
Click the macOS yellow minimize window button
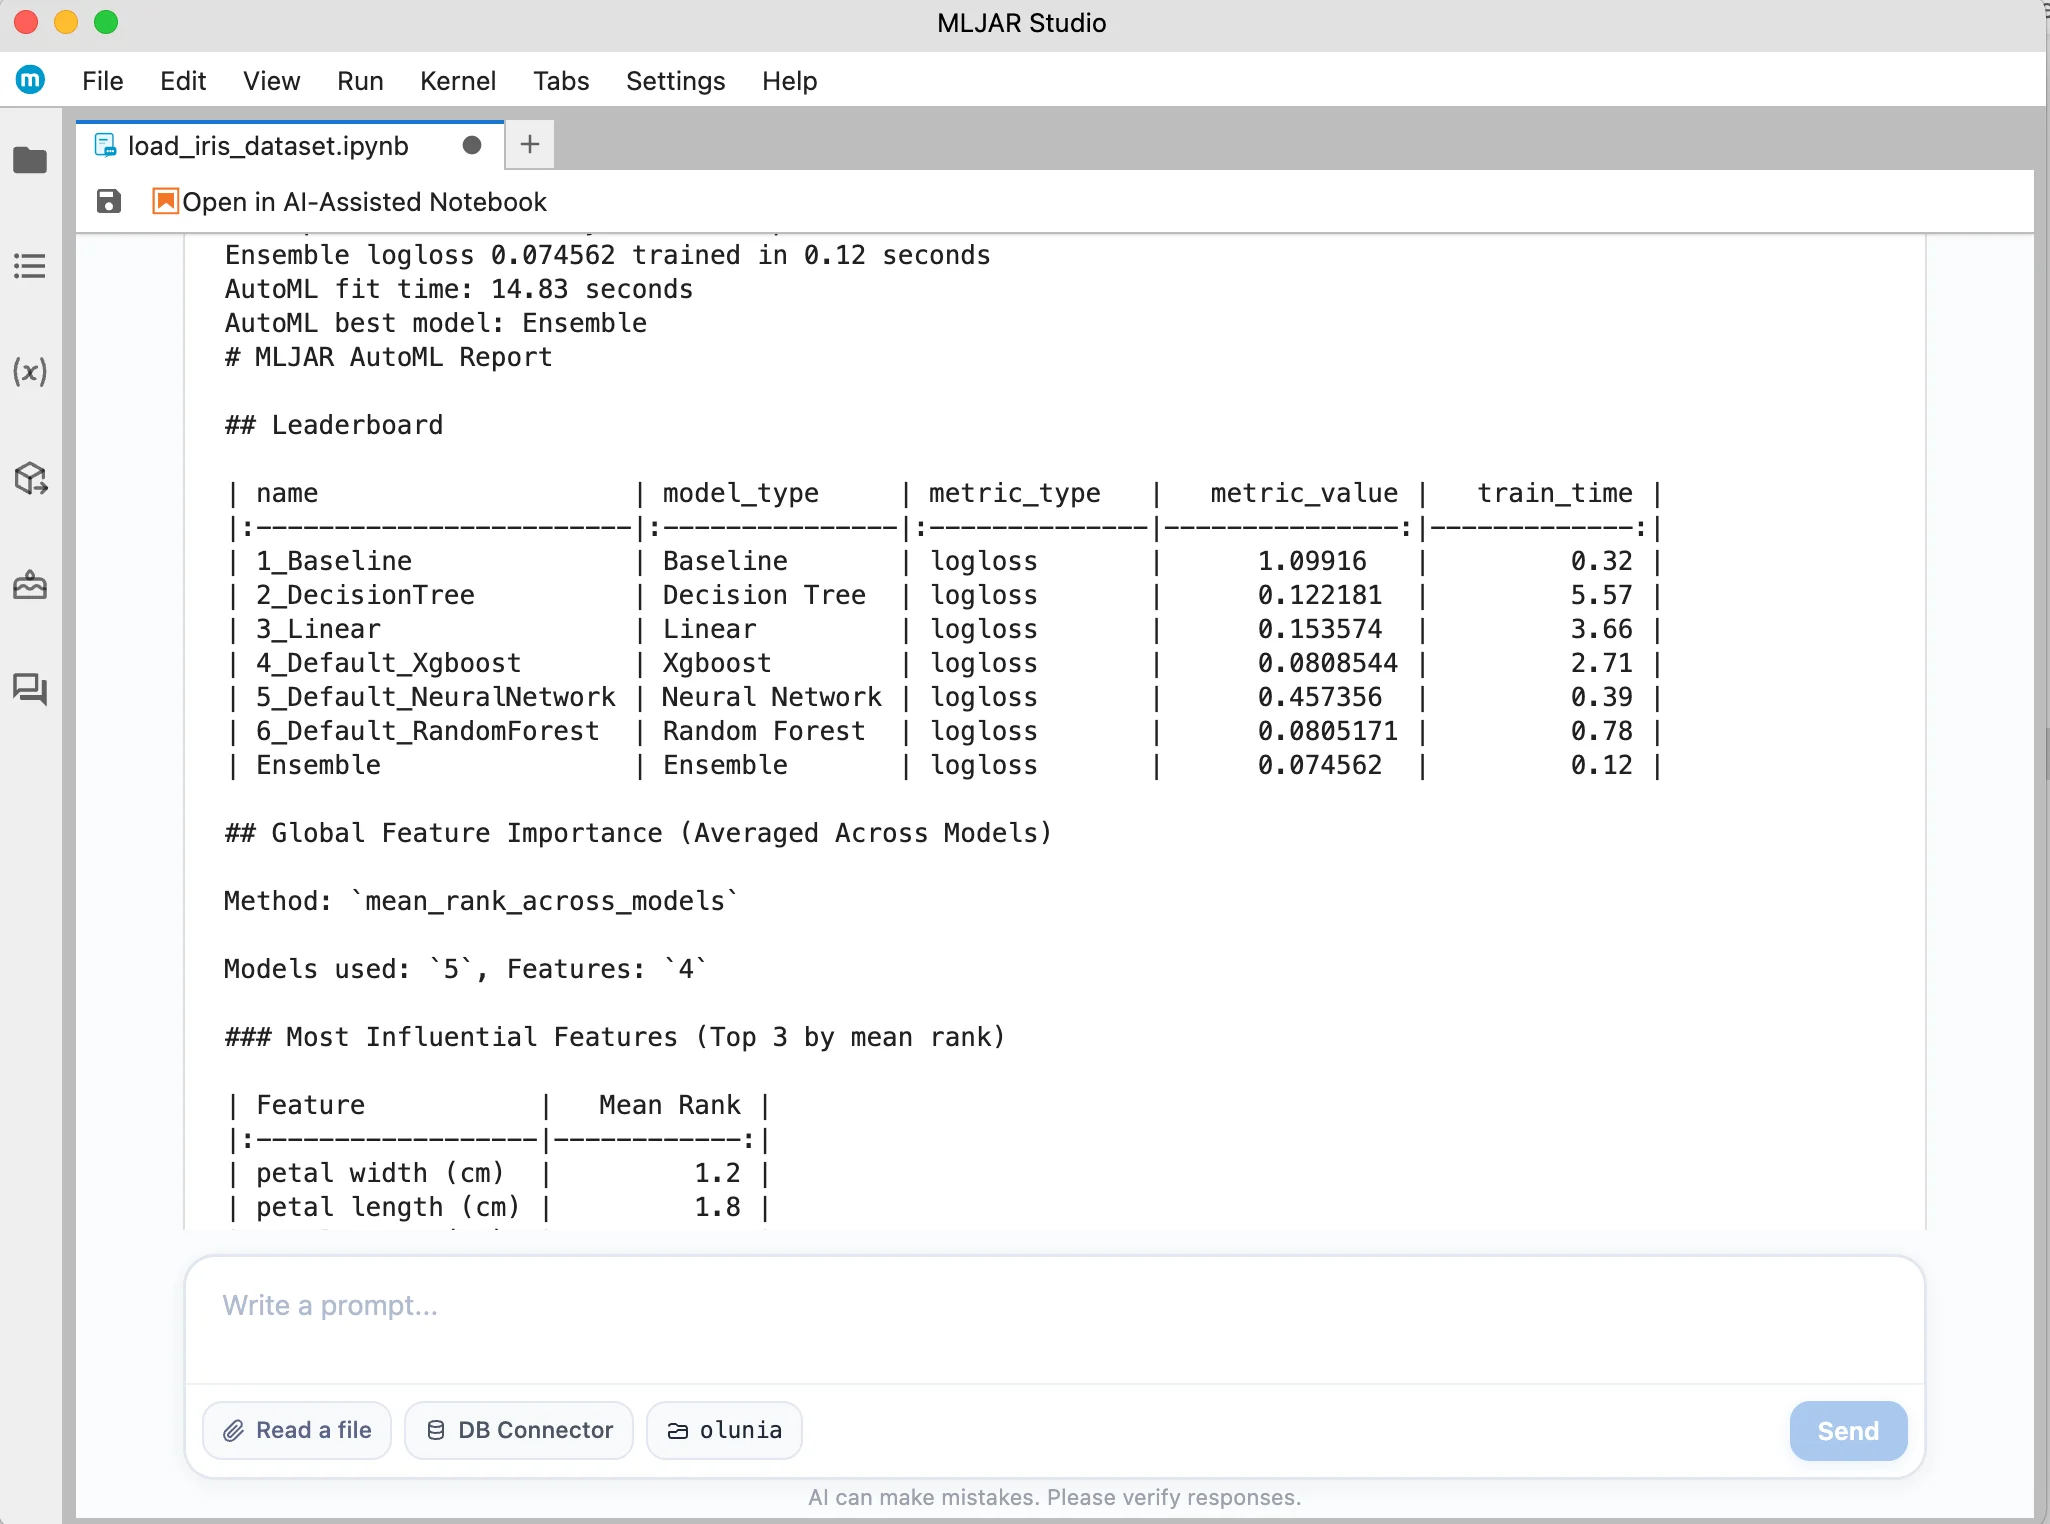[x=66, y=22]
